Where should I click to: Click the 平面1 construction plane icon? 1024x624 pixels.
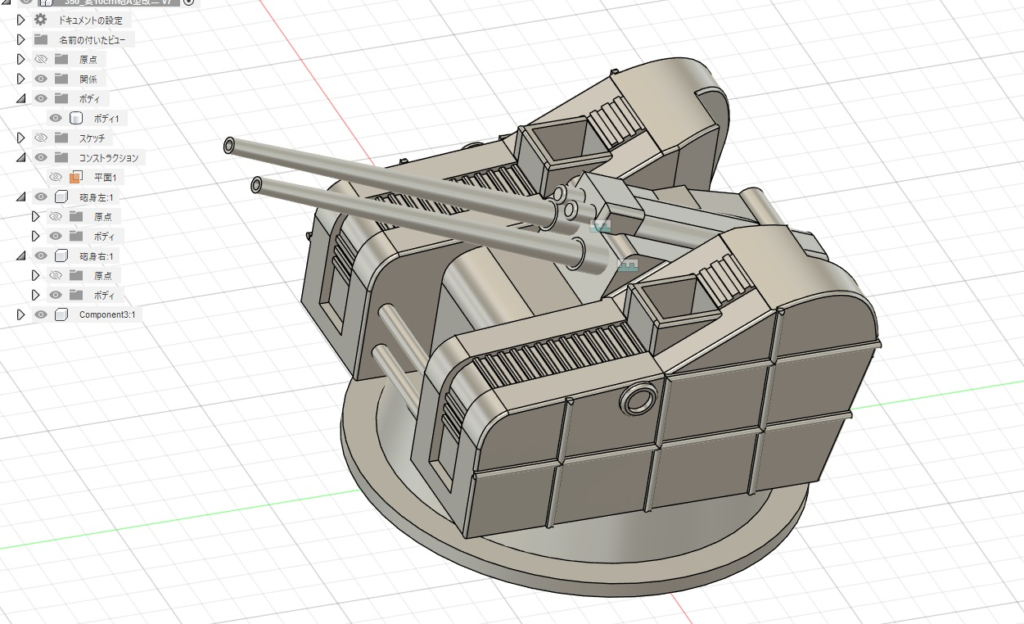[x=75, y=177]
